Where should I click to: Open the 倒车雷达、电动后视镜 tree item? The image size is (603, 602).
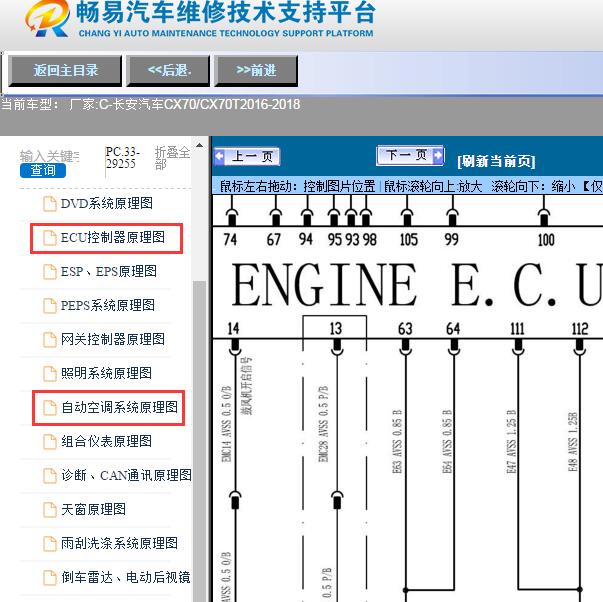coord(126,577)
